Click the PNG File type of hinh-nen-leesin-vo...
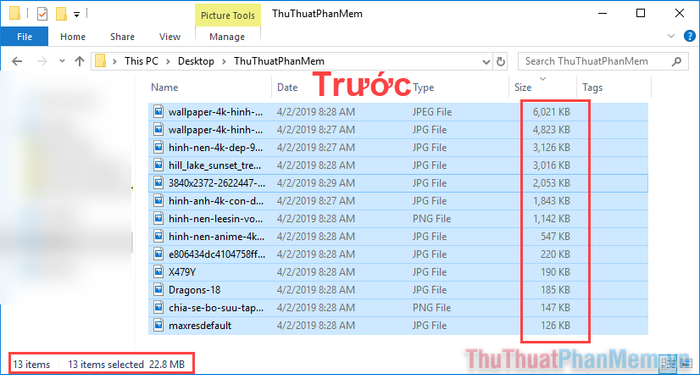 pos(431,219)
